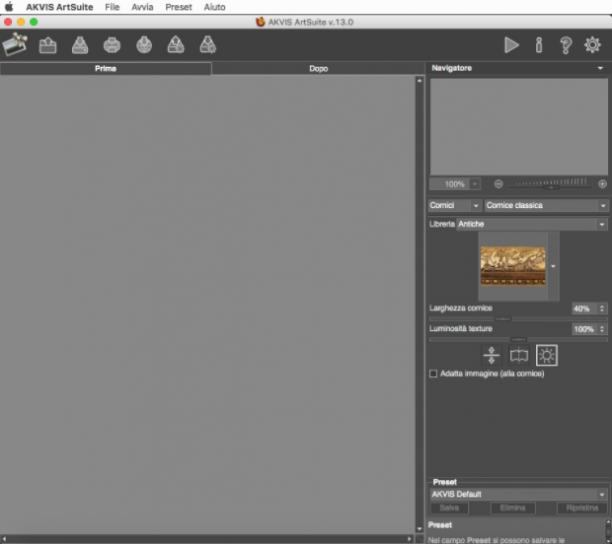612x544 pixels.
Task: Click the horizontal scrollbar right arrow
Action: [x=409, y=539]
